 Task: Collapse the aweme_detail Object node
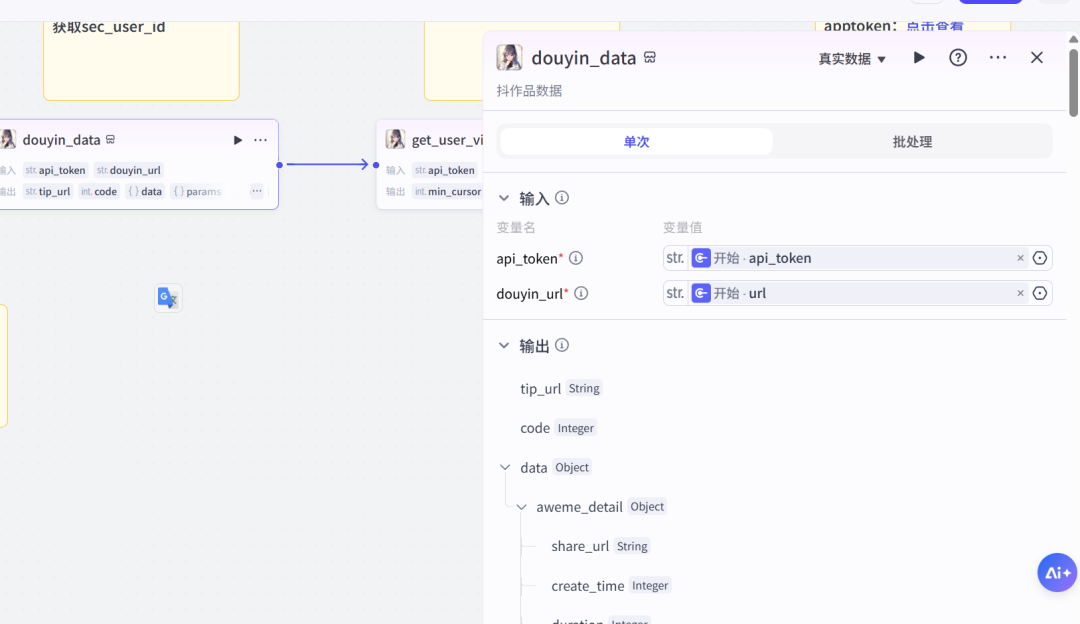tap(521, 508)
